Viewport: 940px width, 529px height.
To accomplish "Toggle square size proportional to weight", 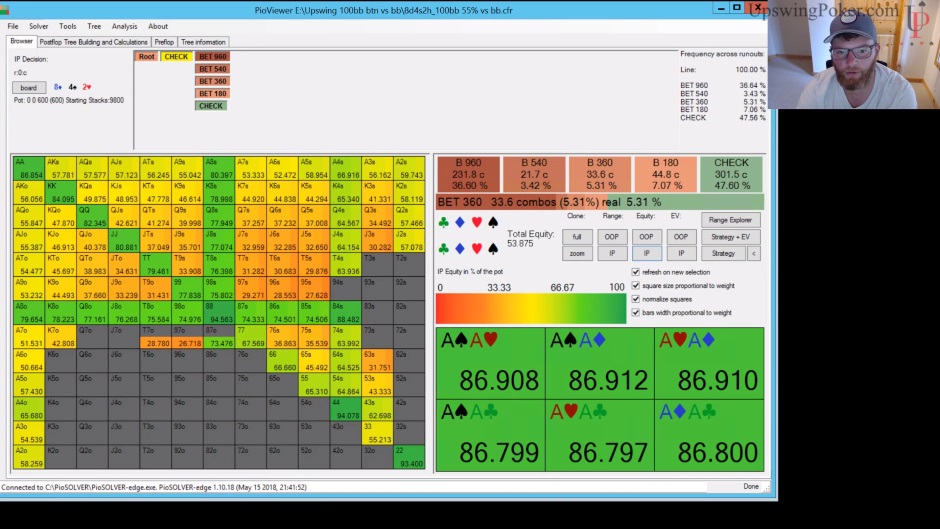I will click(635, 285).
